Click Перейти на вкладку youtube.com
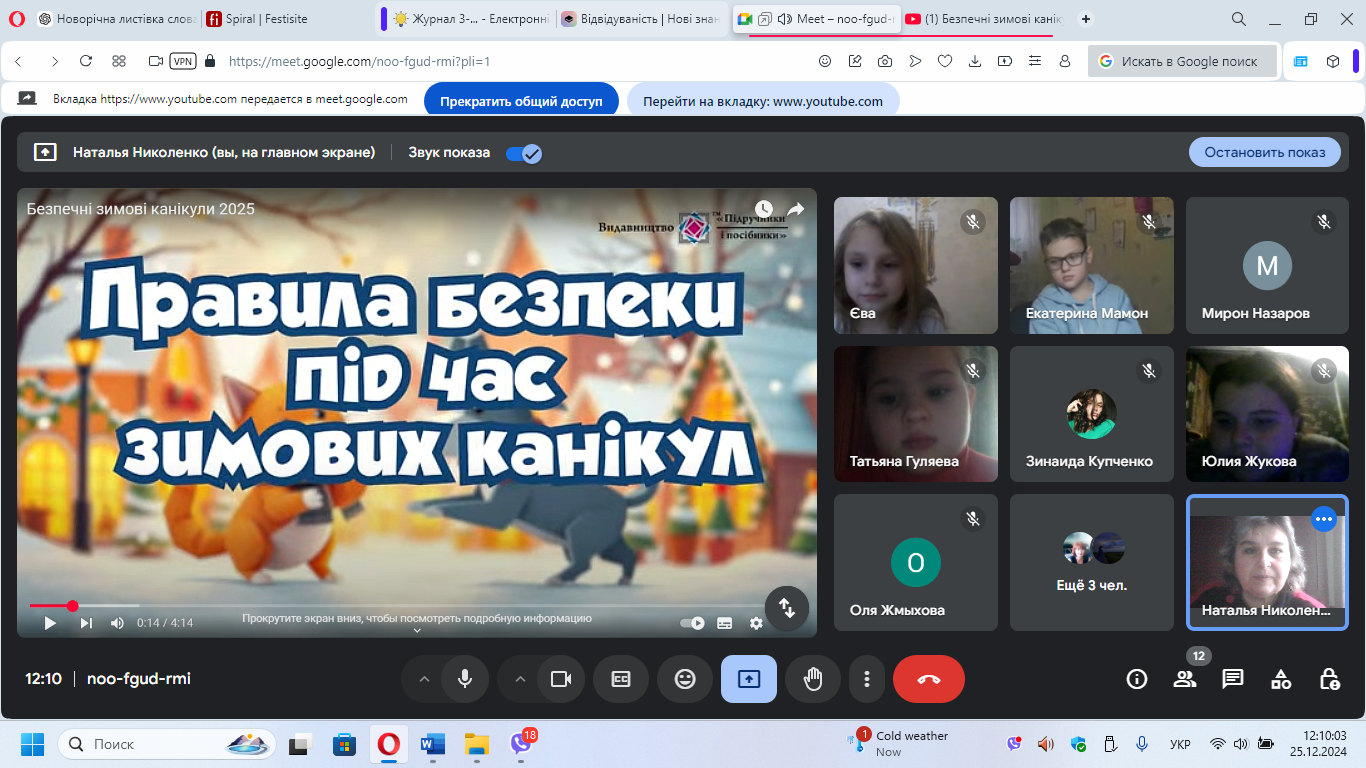 click(x=763, y=101)
